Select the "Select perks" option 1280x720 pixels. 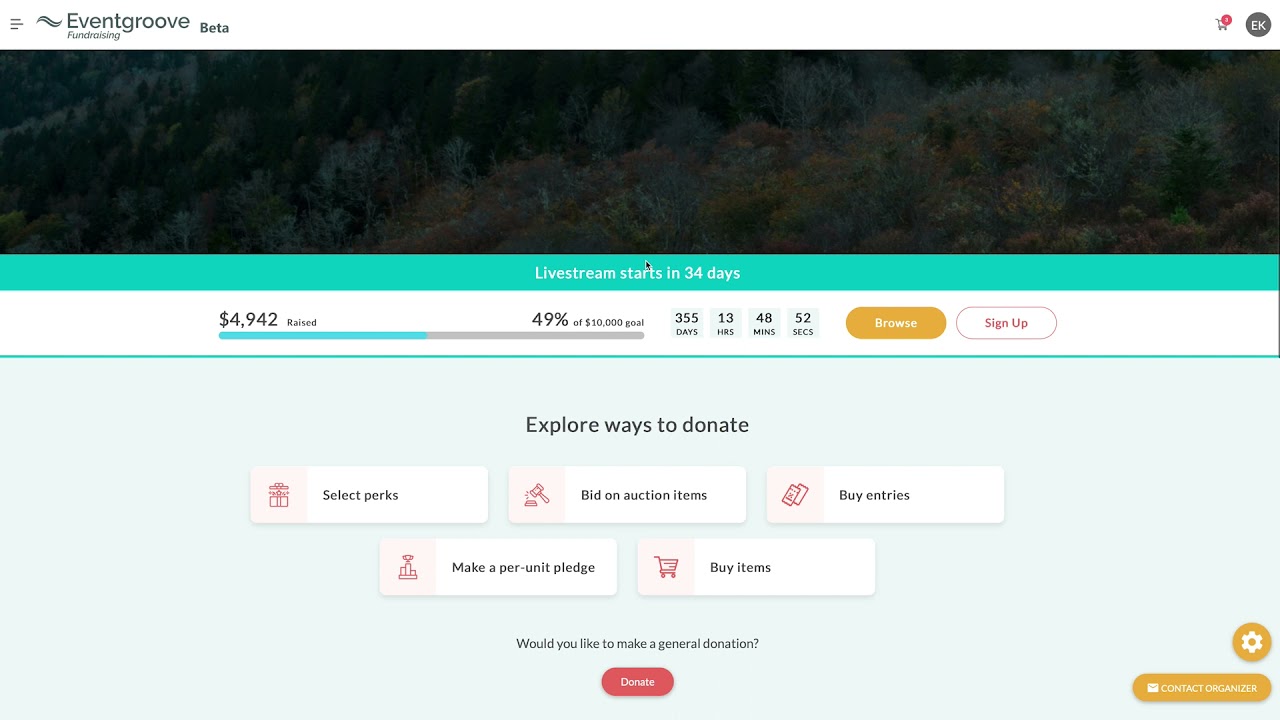369,495
